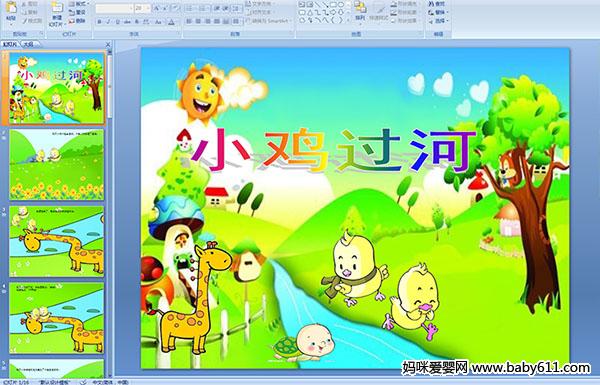Click the font color icon

[x=171, y=22]
